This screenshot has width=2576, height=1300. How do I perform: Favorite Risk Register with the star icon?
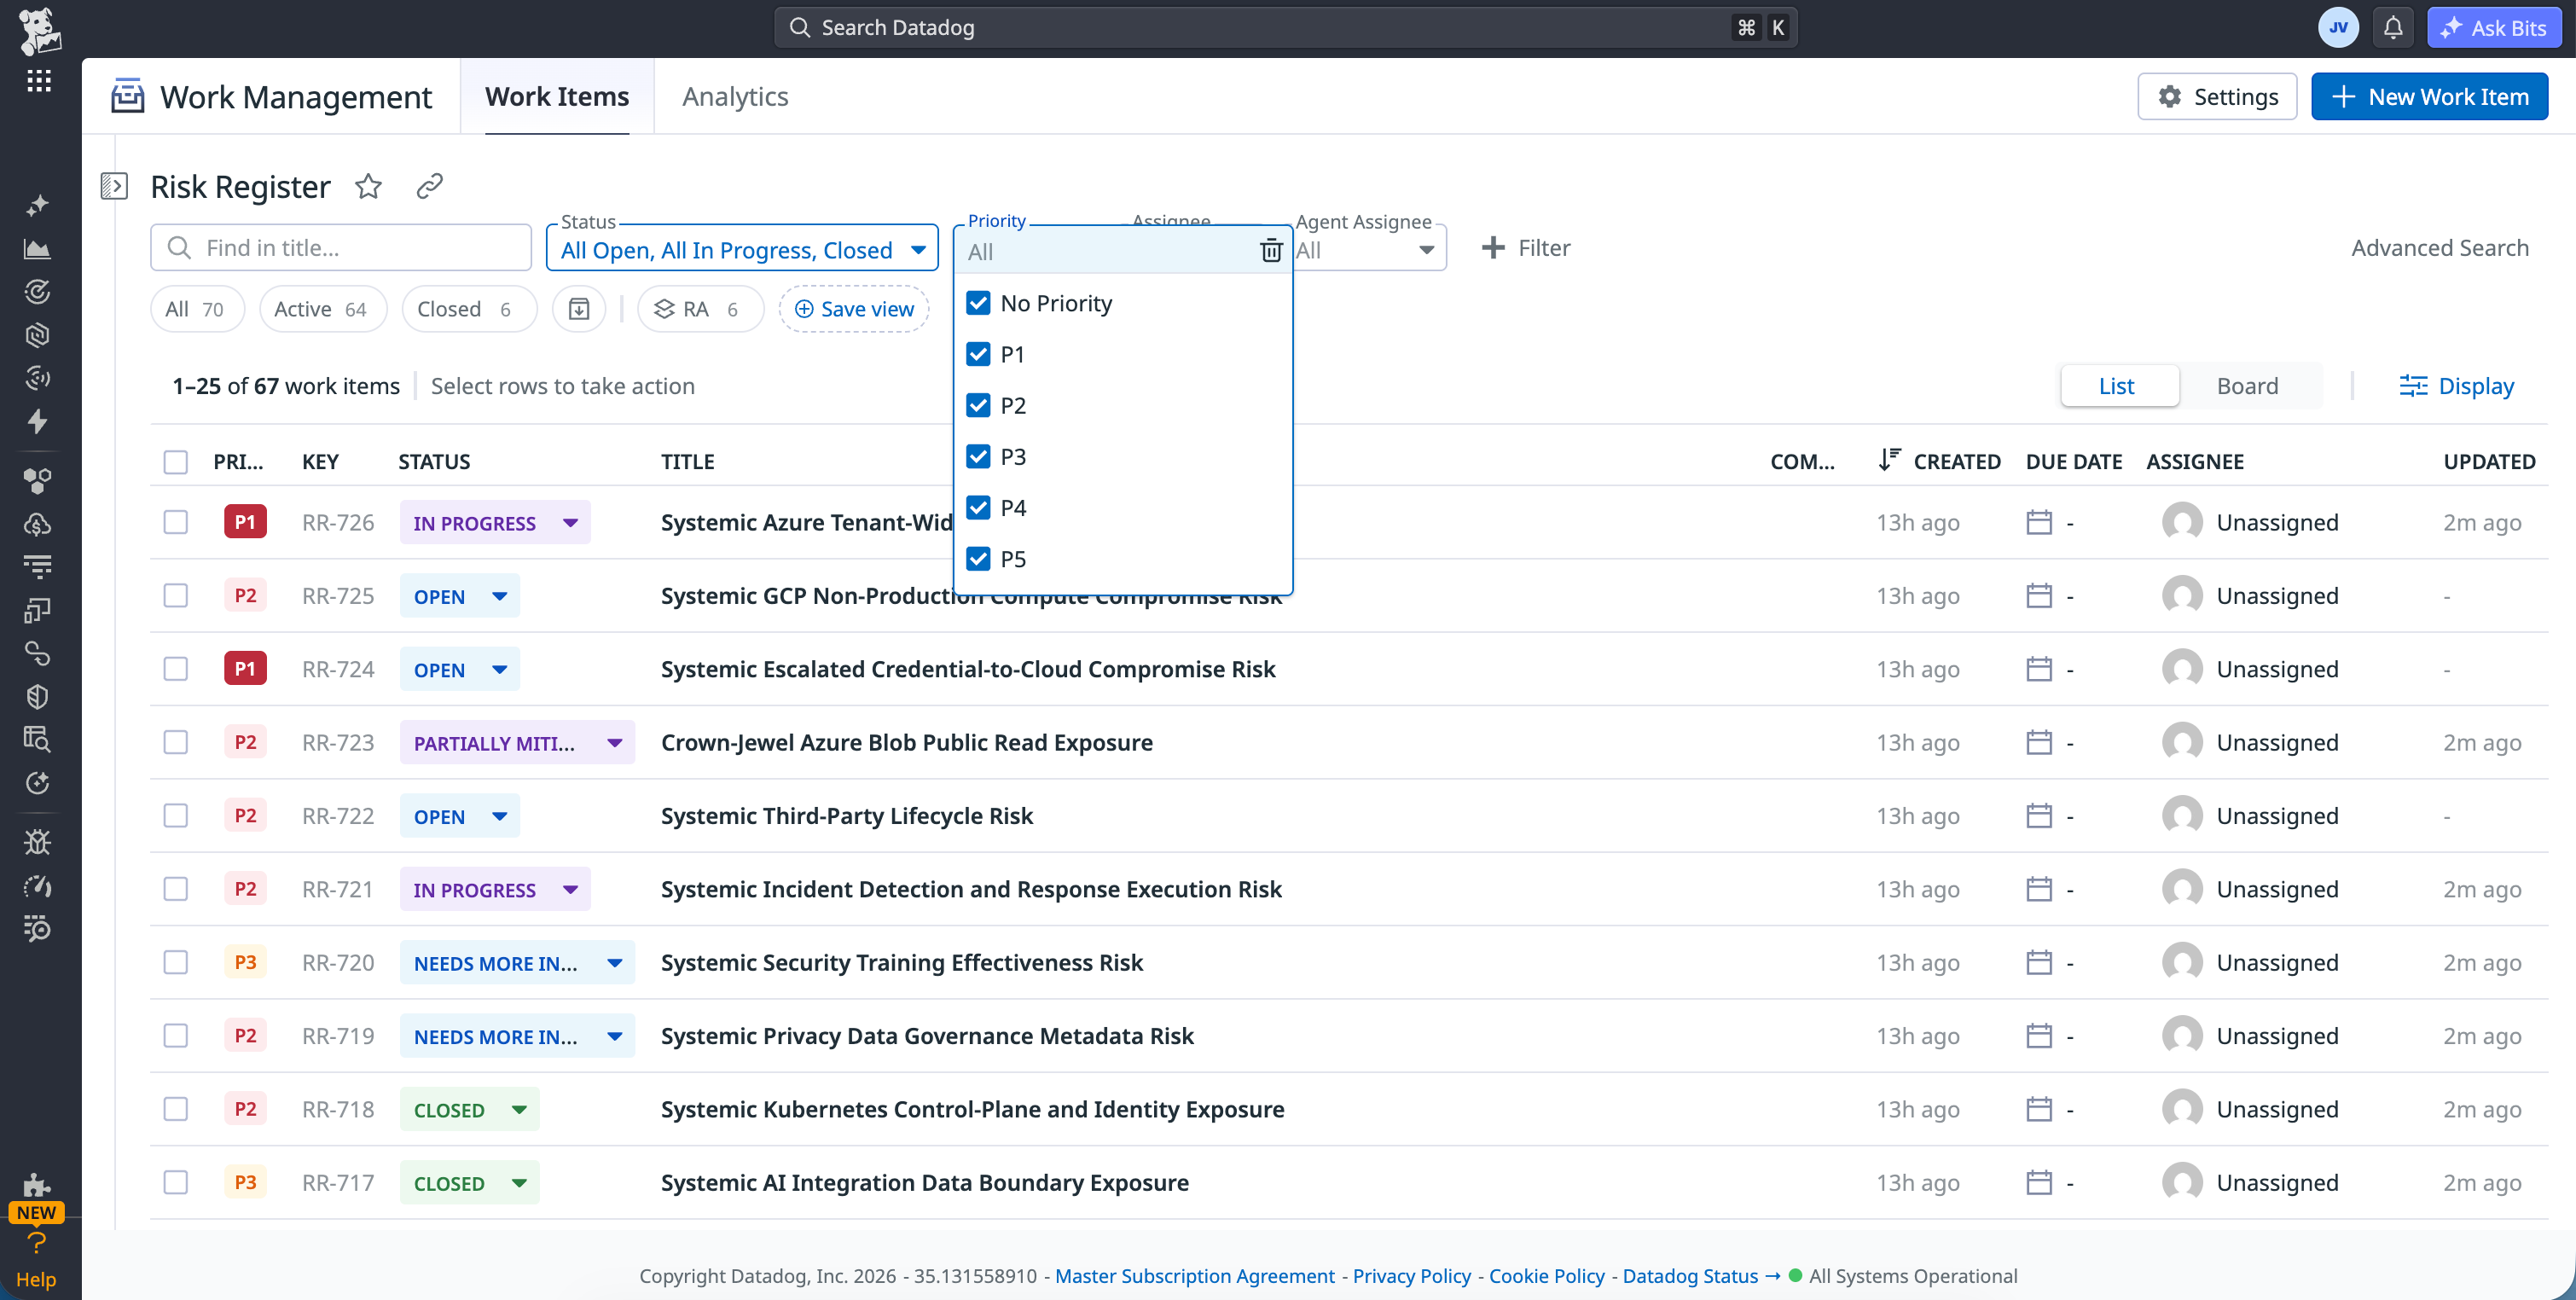point(369,186)
